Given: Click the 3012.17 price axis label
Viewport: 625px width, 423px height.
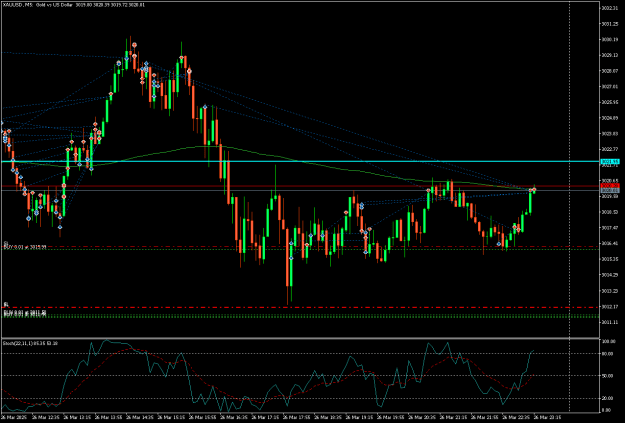Looking at the screenshot, I should 610,306.
